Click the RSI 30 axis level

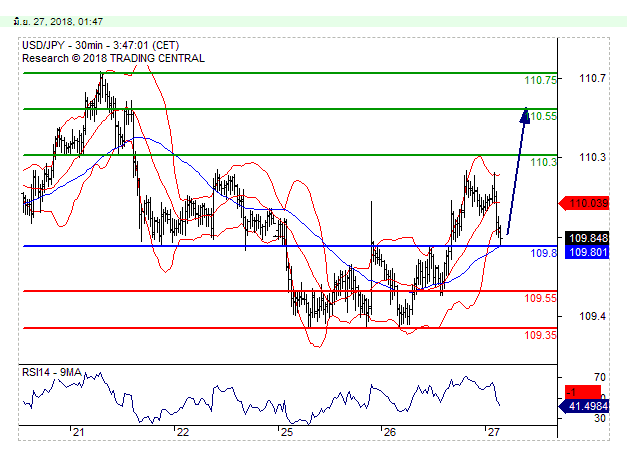click(x=599, y=419)
